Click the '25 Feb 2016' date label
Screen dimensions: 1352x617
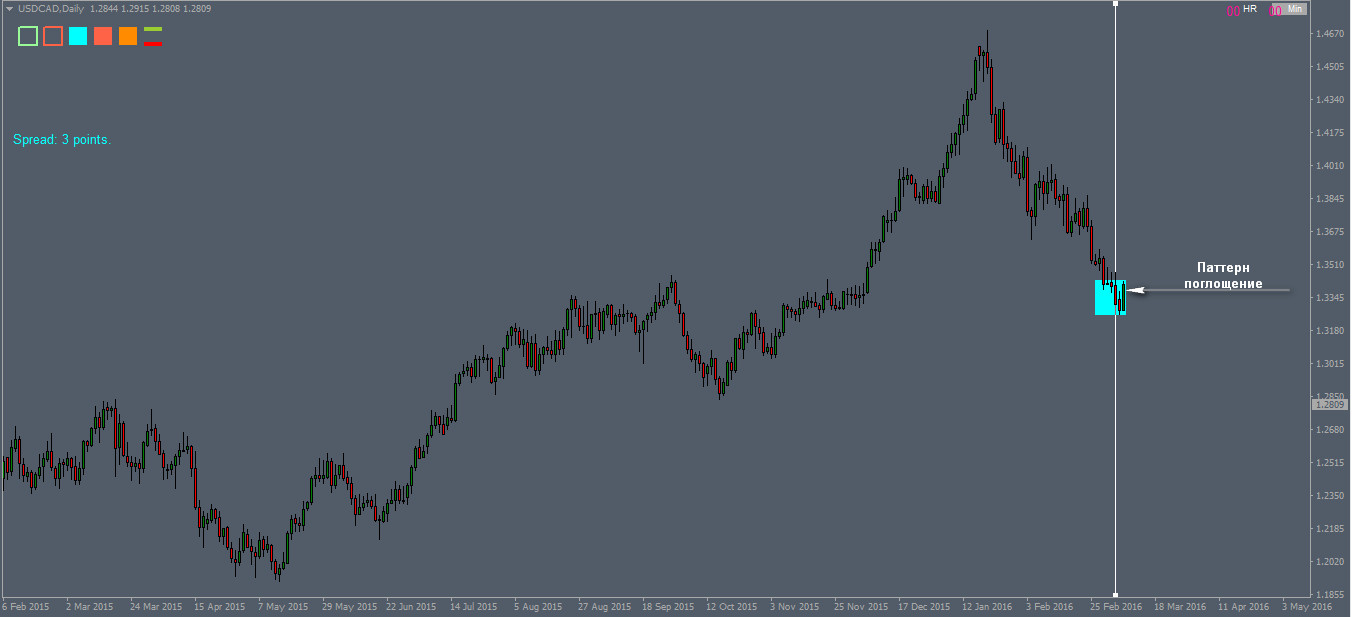[x=1116, y=607]
